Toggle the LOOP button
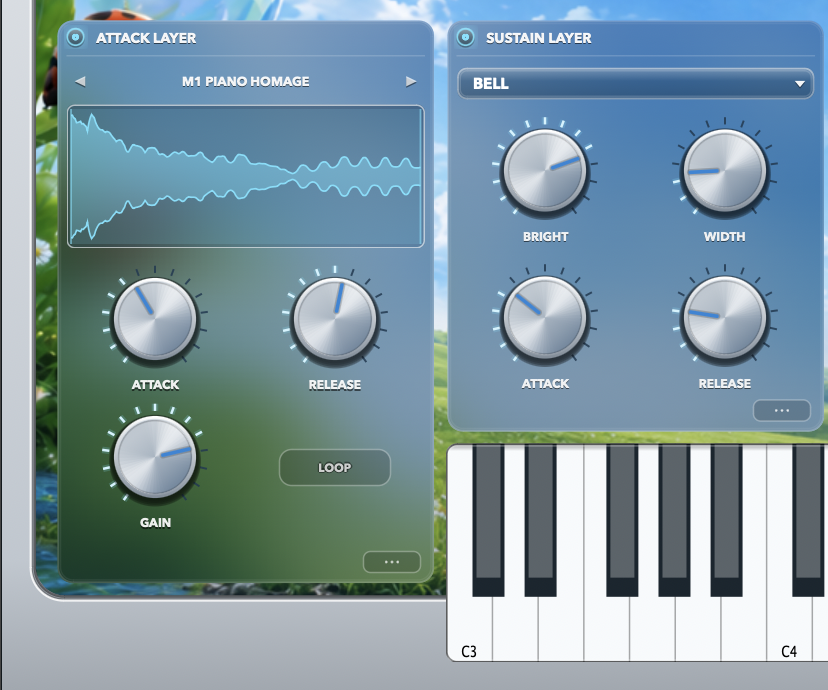The image size is (828, 690). [x=335, y=467]
